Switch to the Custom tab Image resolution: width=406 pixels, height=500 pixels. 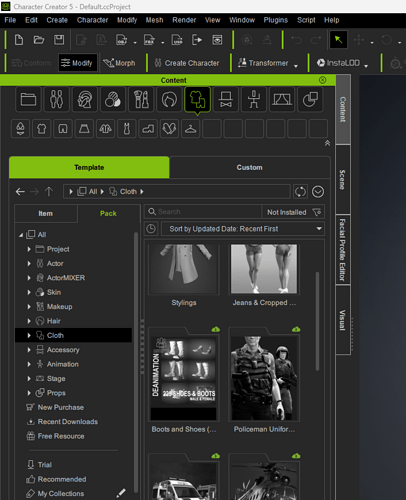(x=250, y=167)
